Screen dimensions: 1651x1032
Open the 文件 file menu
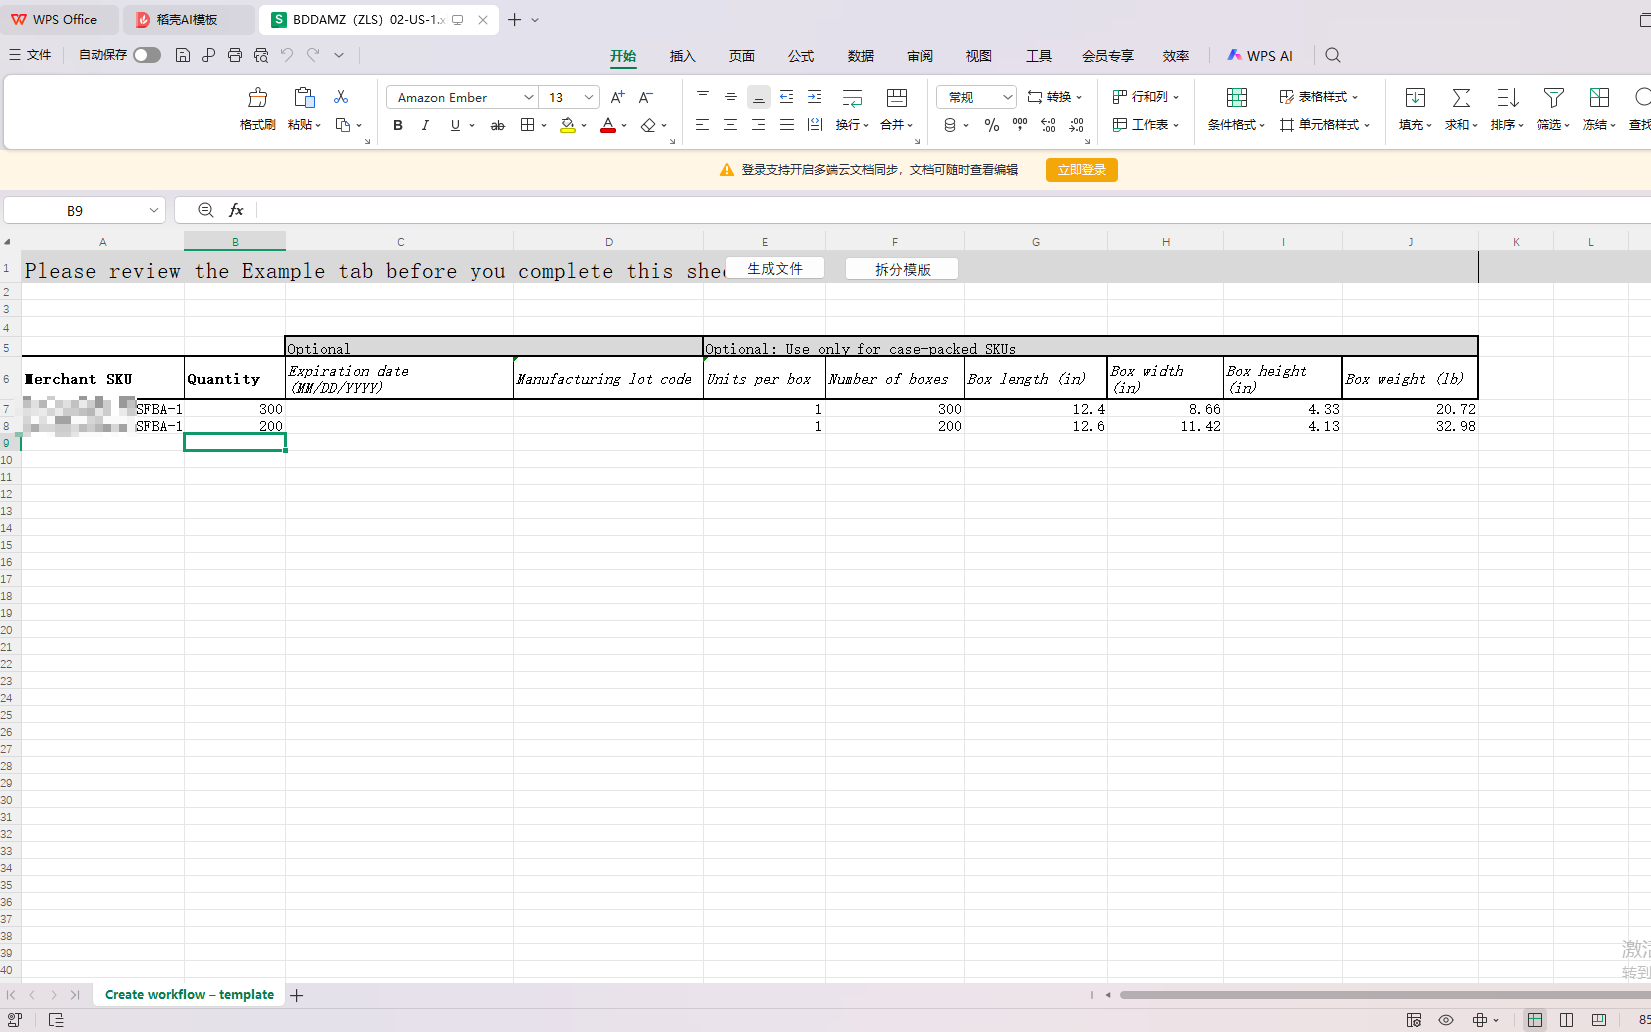click(30, 55)
